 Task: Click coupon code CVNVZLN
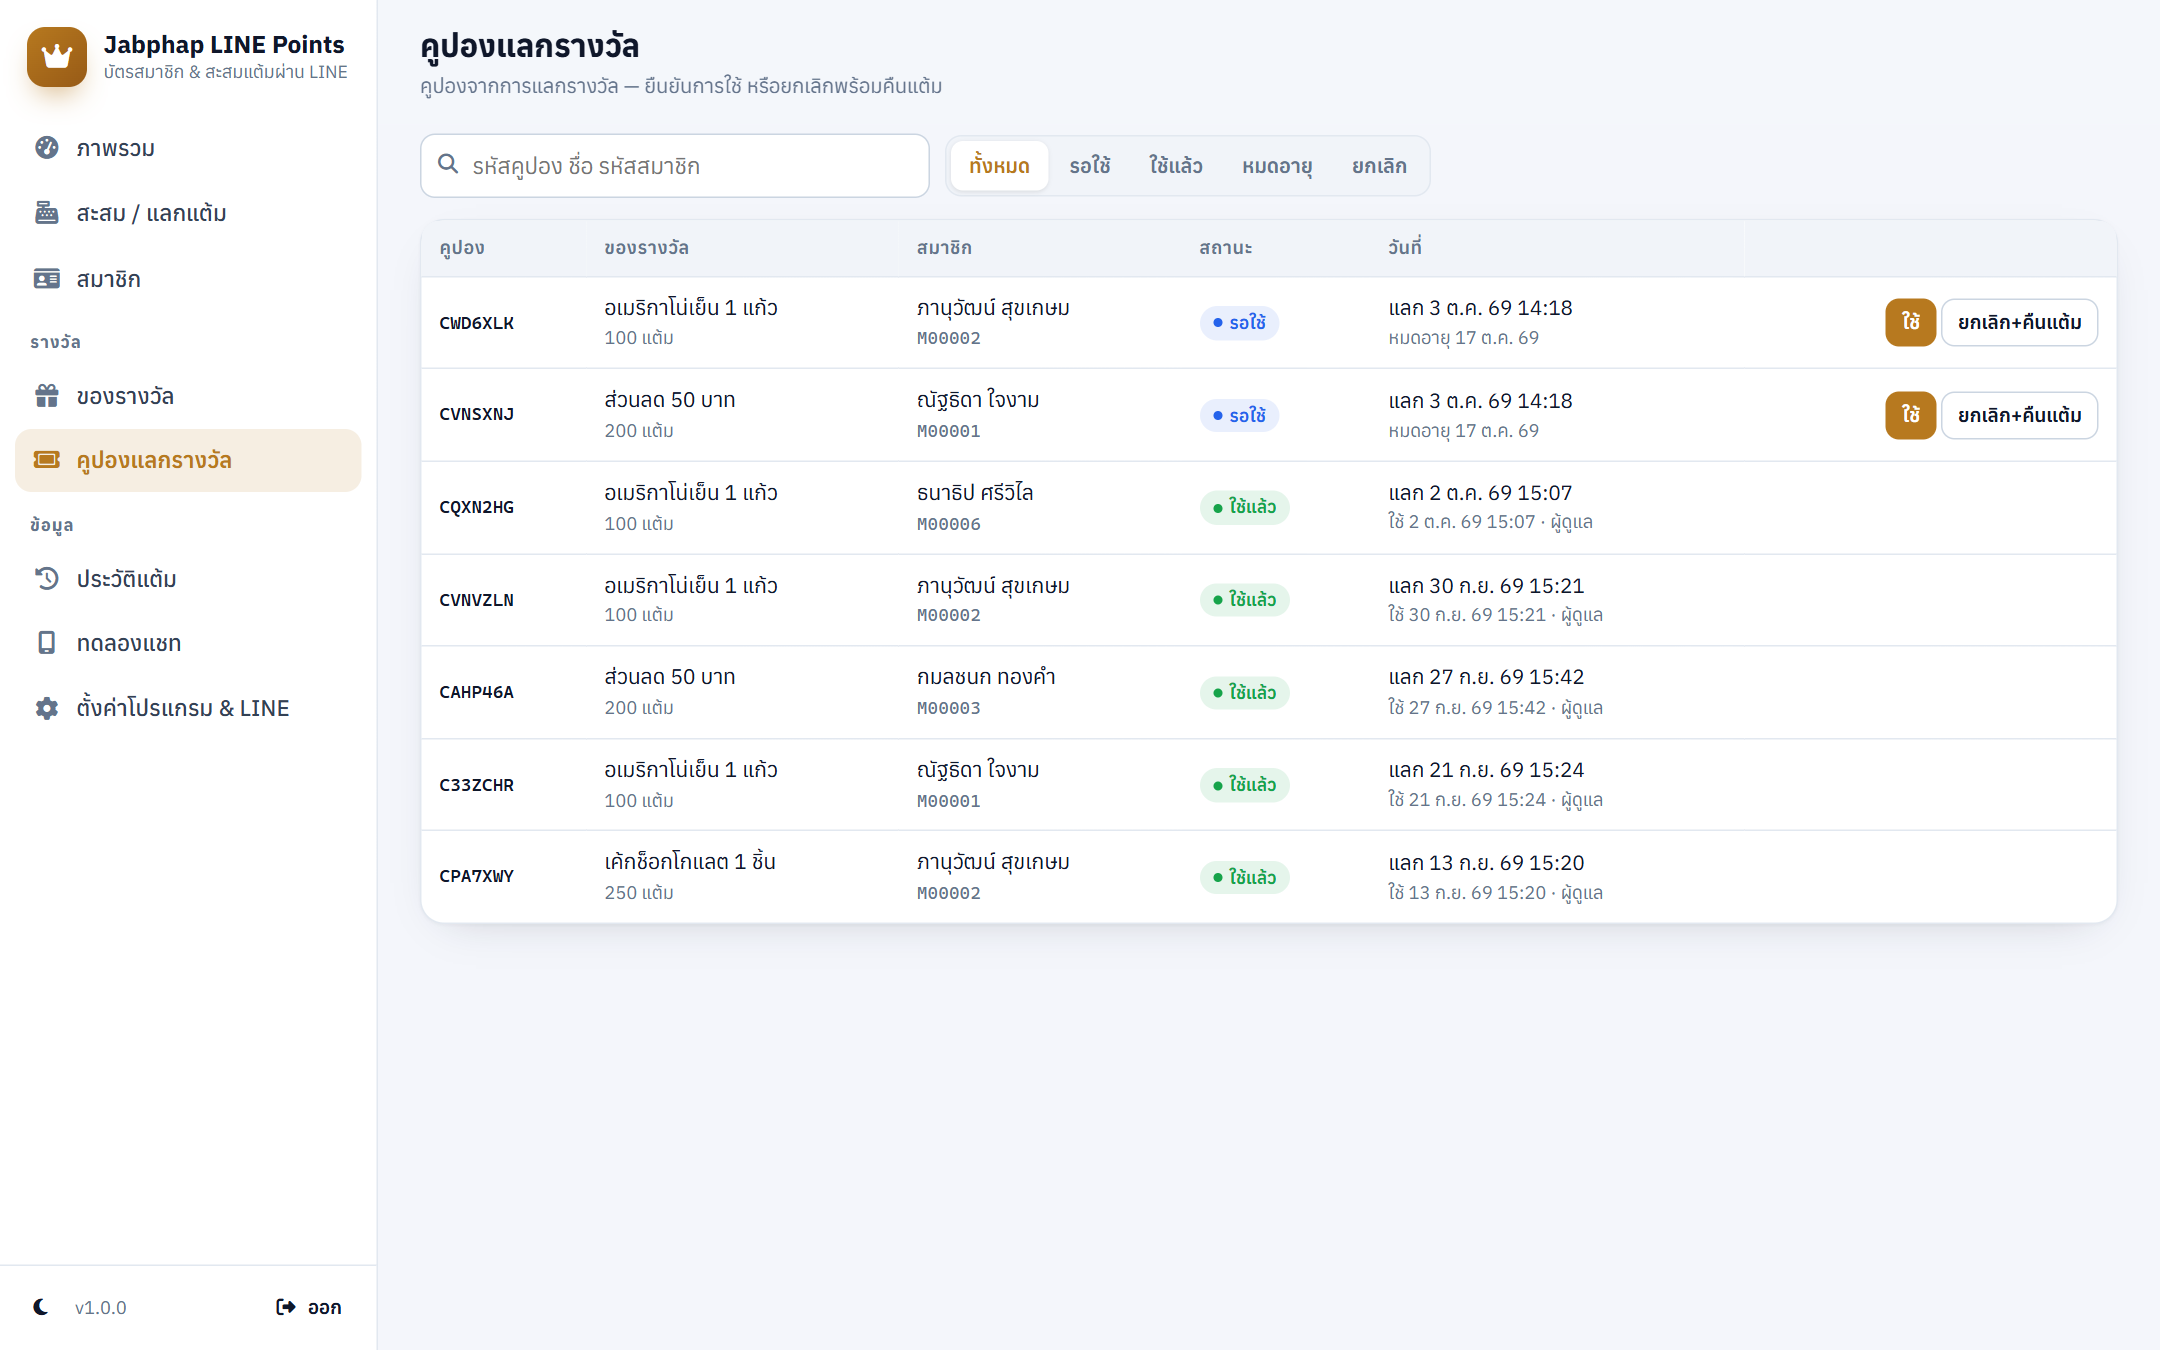click(477, 600)
